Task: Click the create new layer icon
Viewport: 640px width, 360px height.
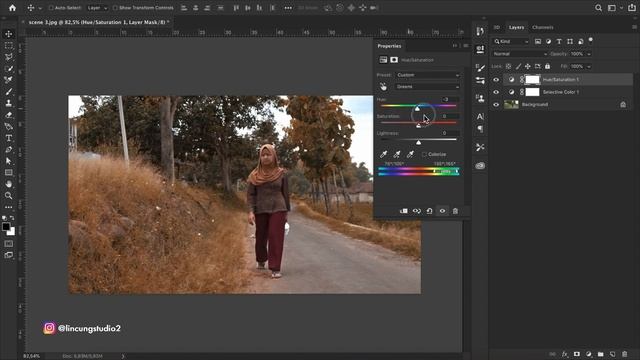Action: [x=613, y=354]
